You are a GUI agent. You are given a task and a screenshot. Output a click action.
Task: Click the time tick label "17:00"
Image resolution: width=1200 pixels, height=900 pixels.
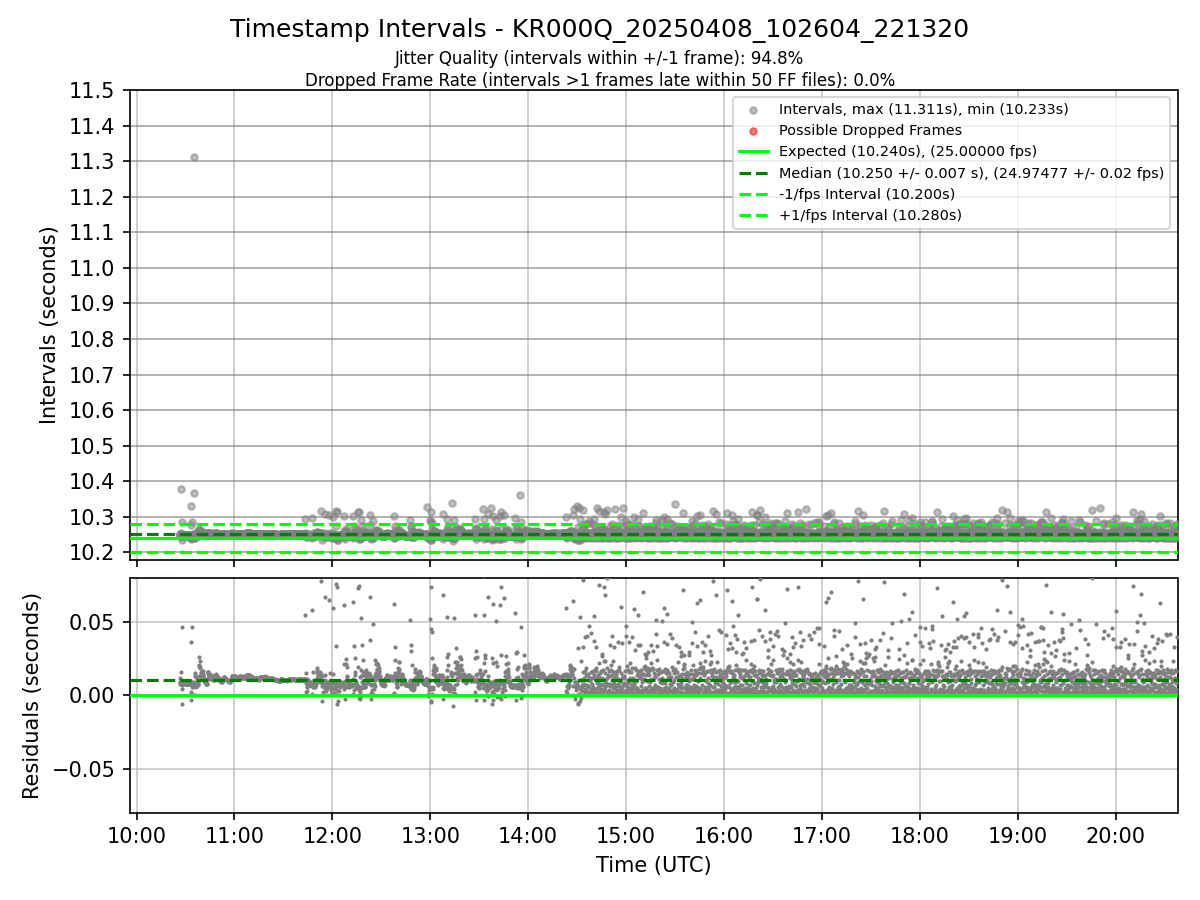(822, 836)
